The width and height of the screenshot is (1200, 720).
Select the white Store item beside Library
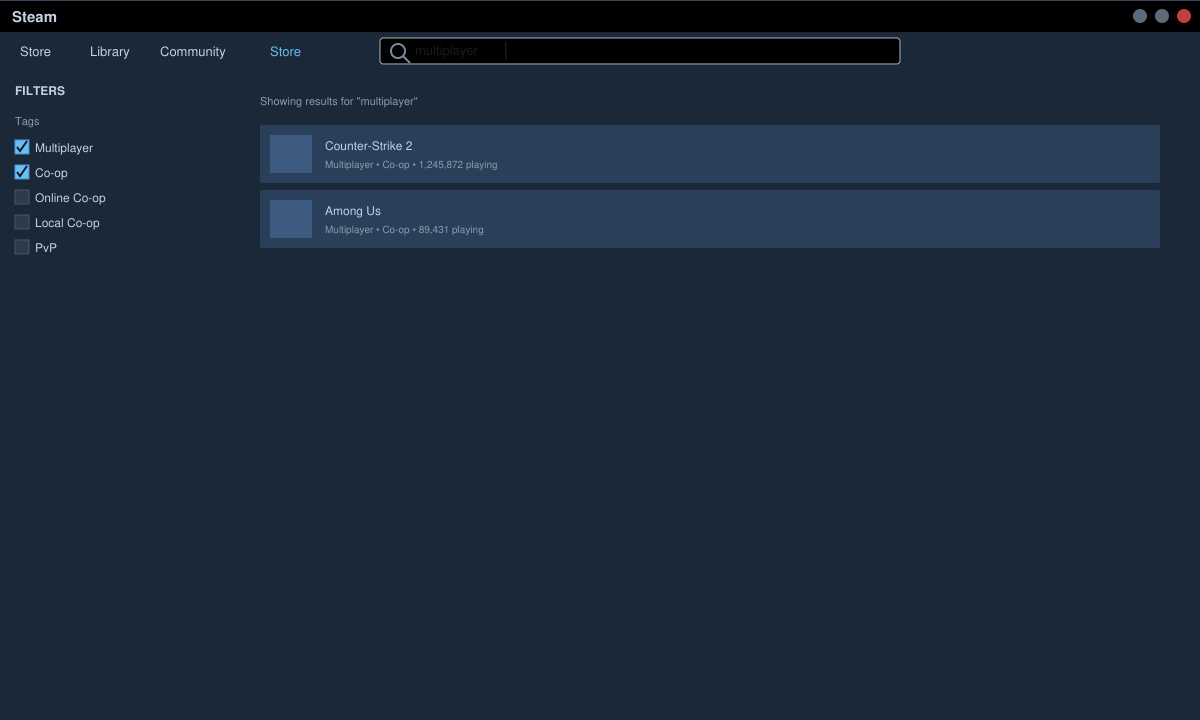[35, 52]
